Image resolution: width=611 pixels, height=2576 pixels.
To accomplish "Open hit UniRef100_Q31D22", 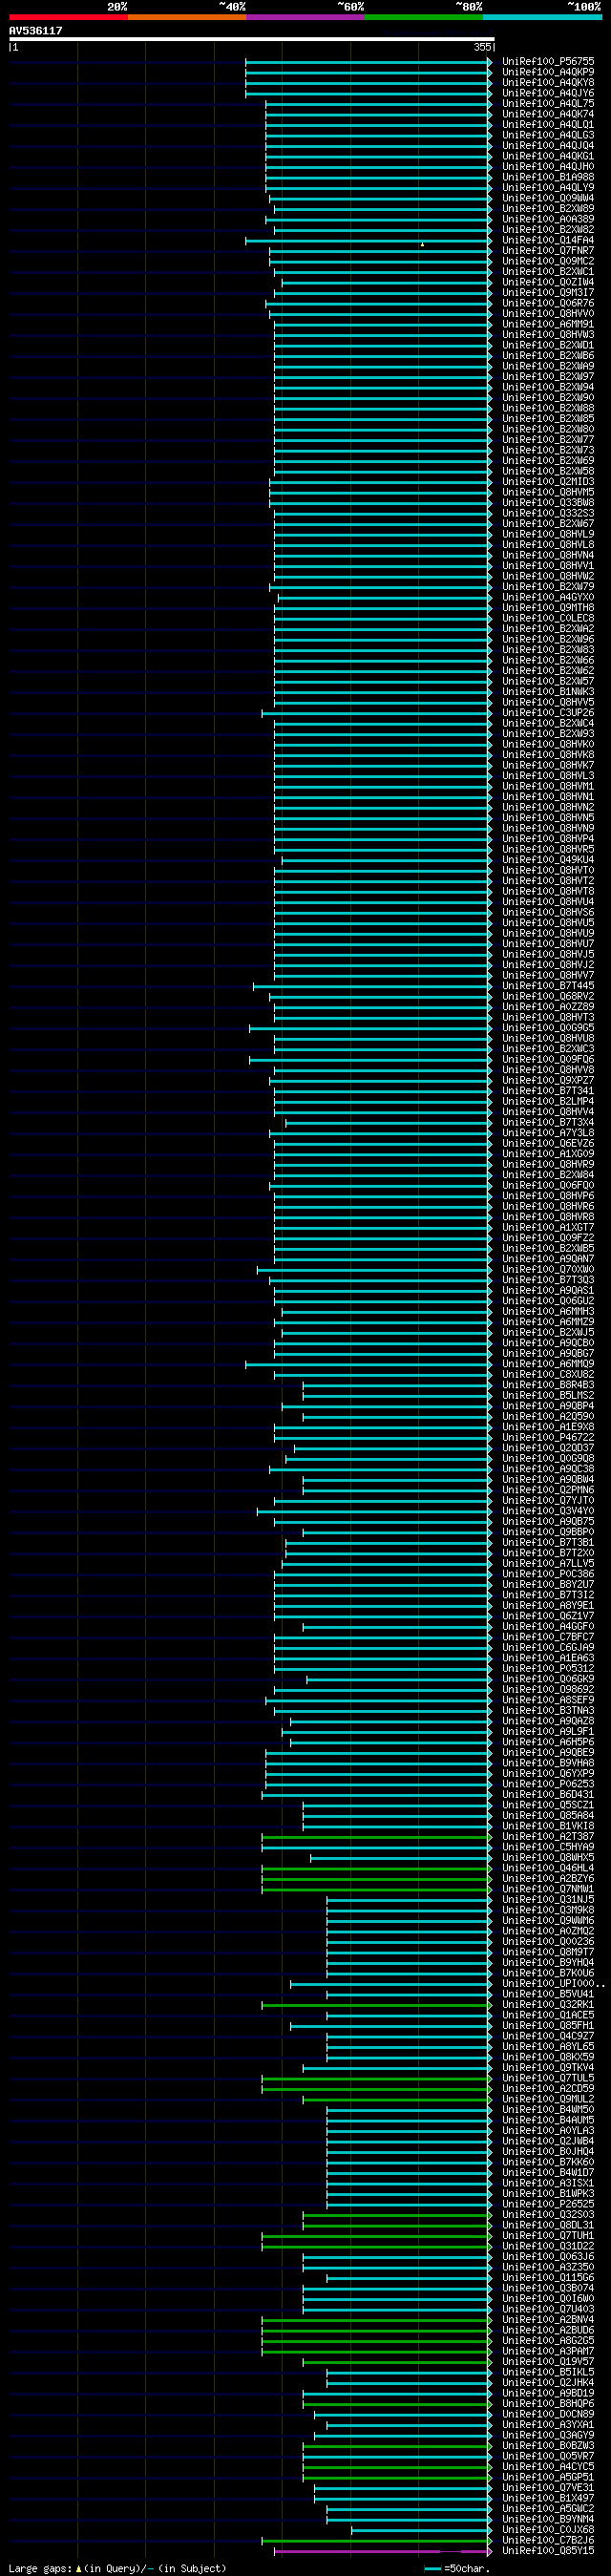I will (548, 2246).
